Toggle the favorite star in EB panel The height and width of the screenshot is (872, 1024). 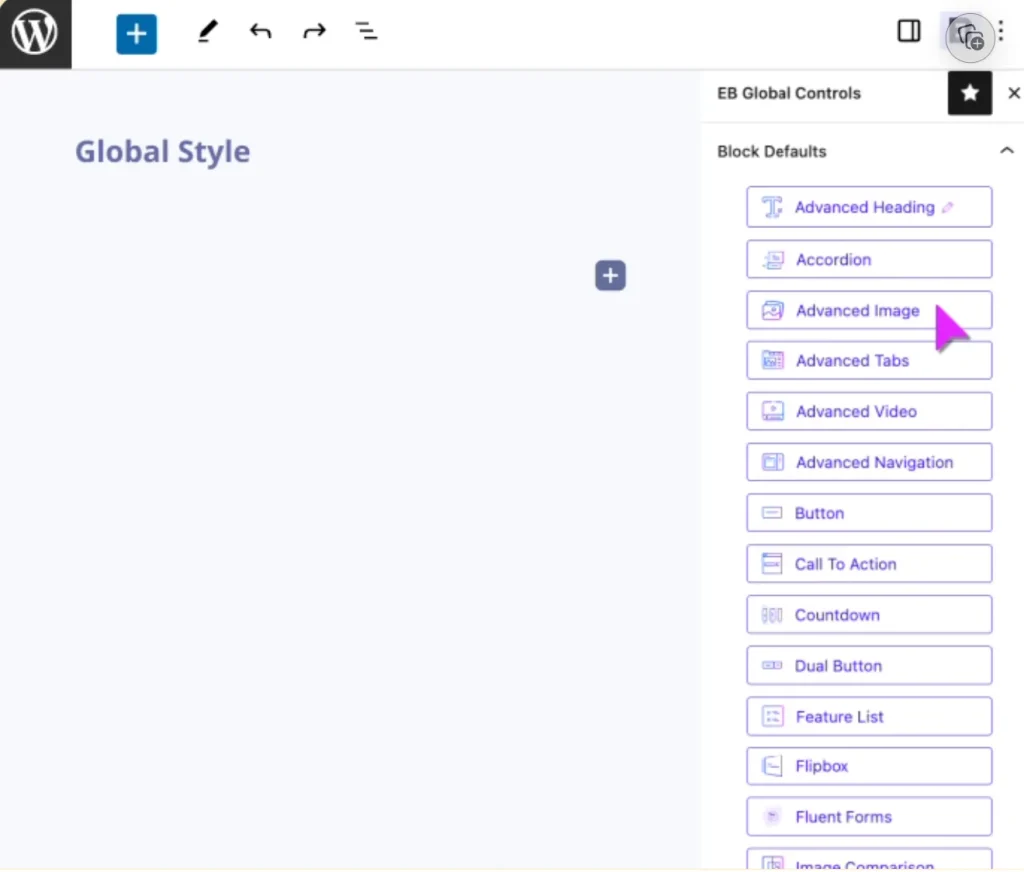(x=969, y=93)
